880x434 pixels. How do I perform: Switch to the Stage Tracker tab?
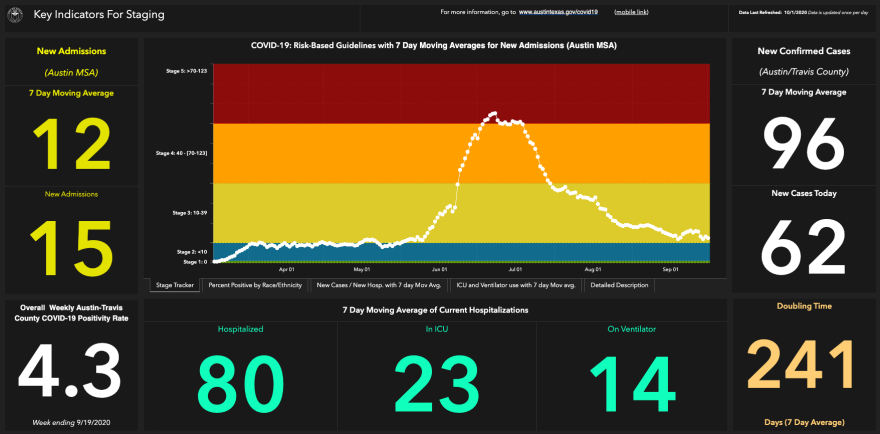[174, 285]
